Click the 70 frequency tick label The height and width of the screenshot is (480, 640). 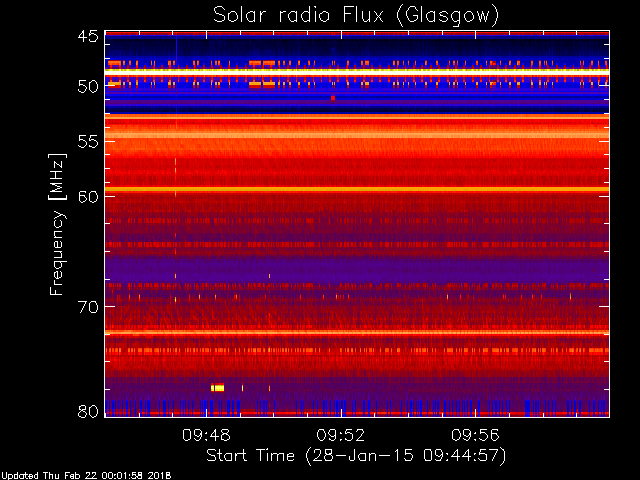click(x=88, y=307)
